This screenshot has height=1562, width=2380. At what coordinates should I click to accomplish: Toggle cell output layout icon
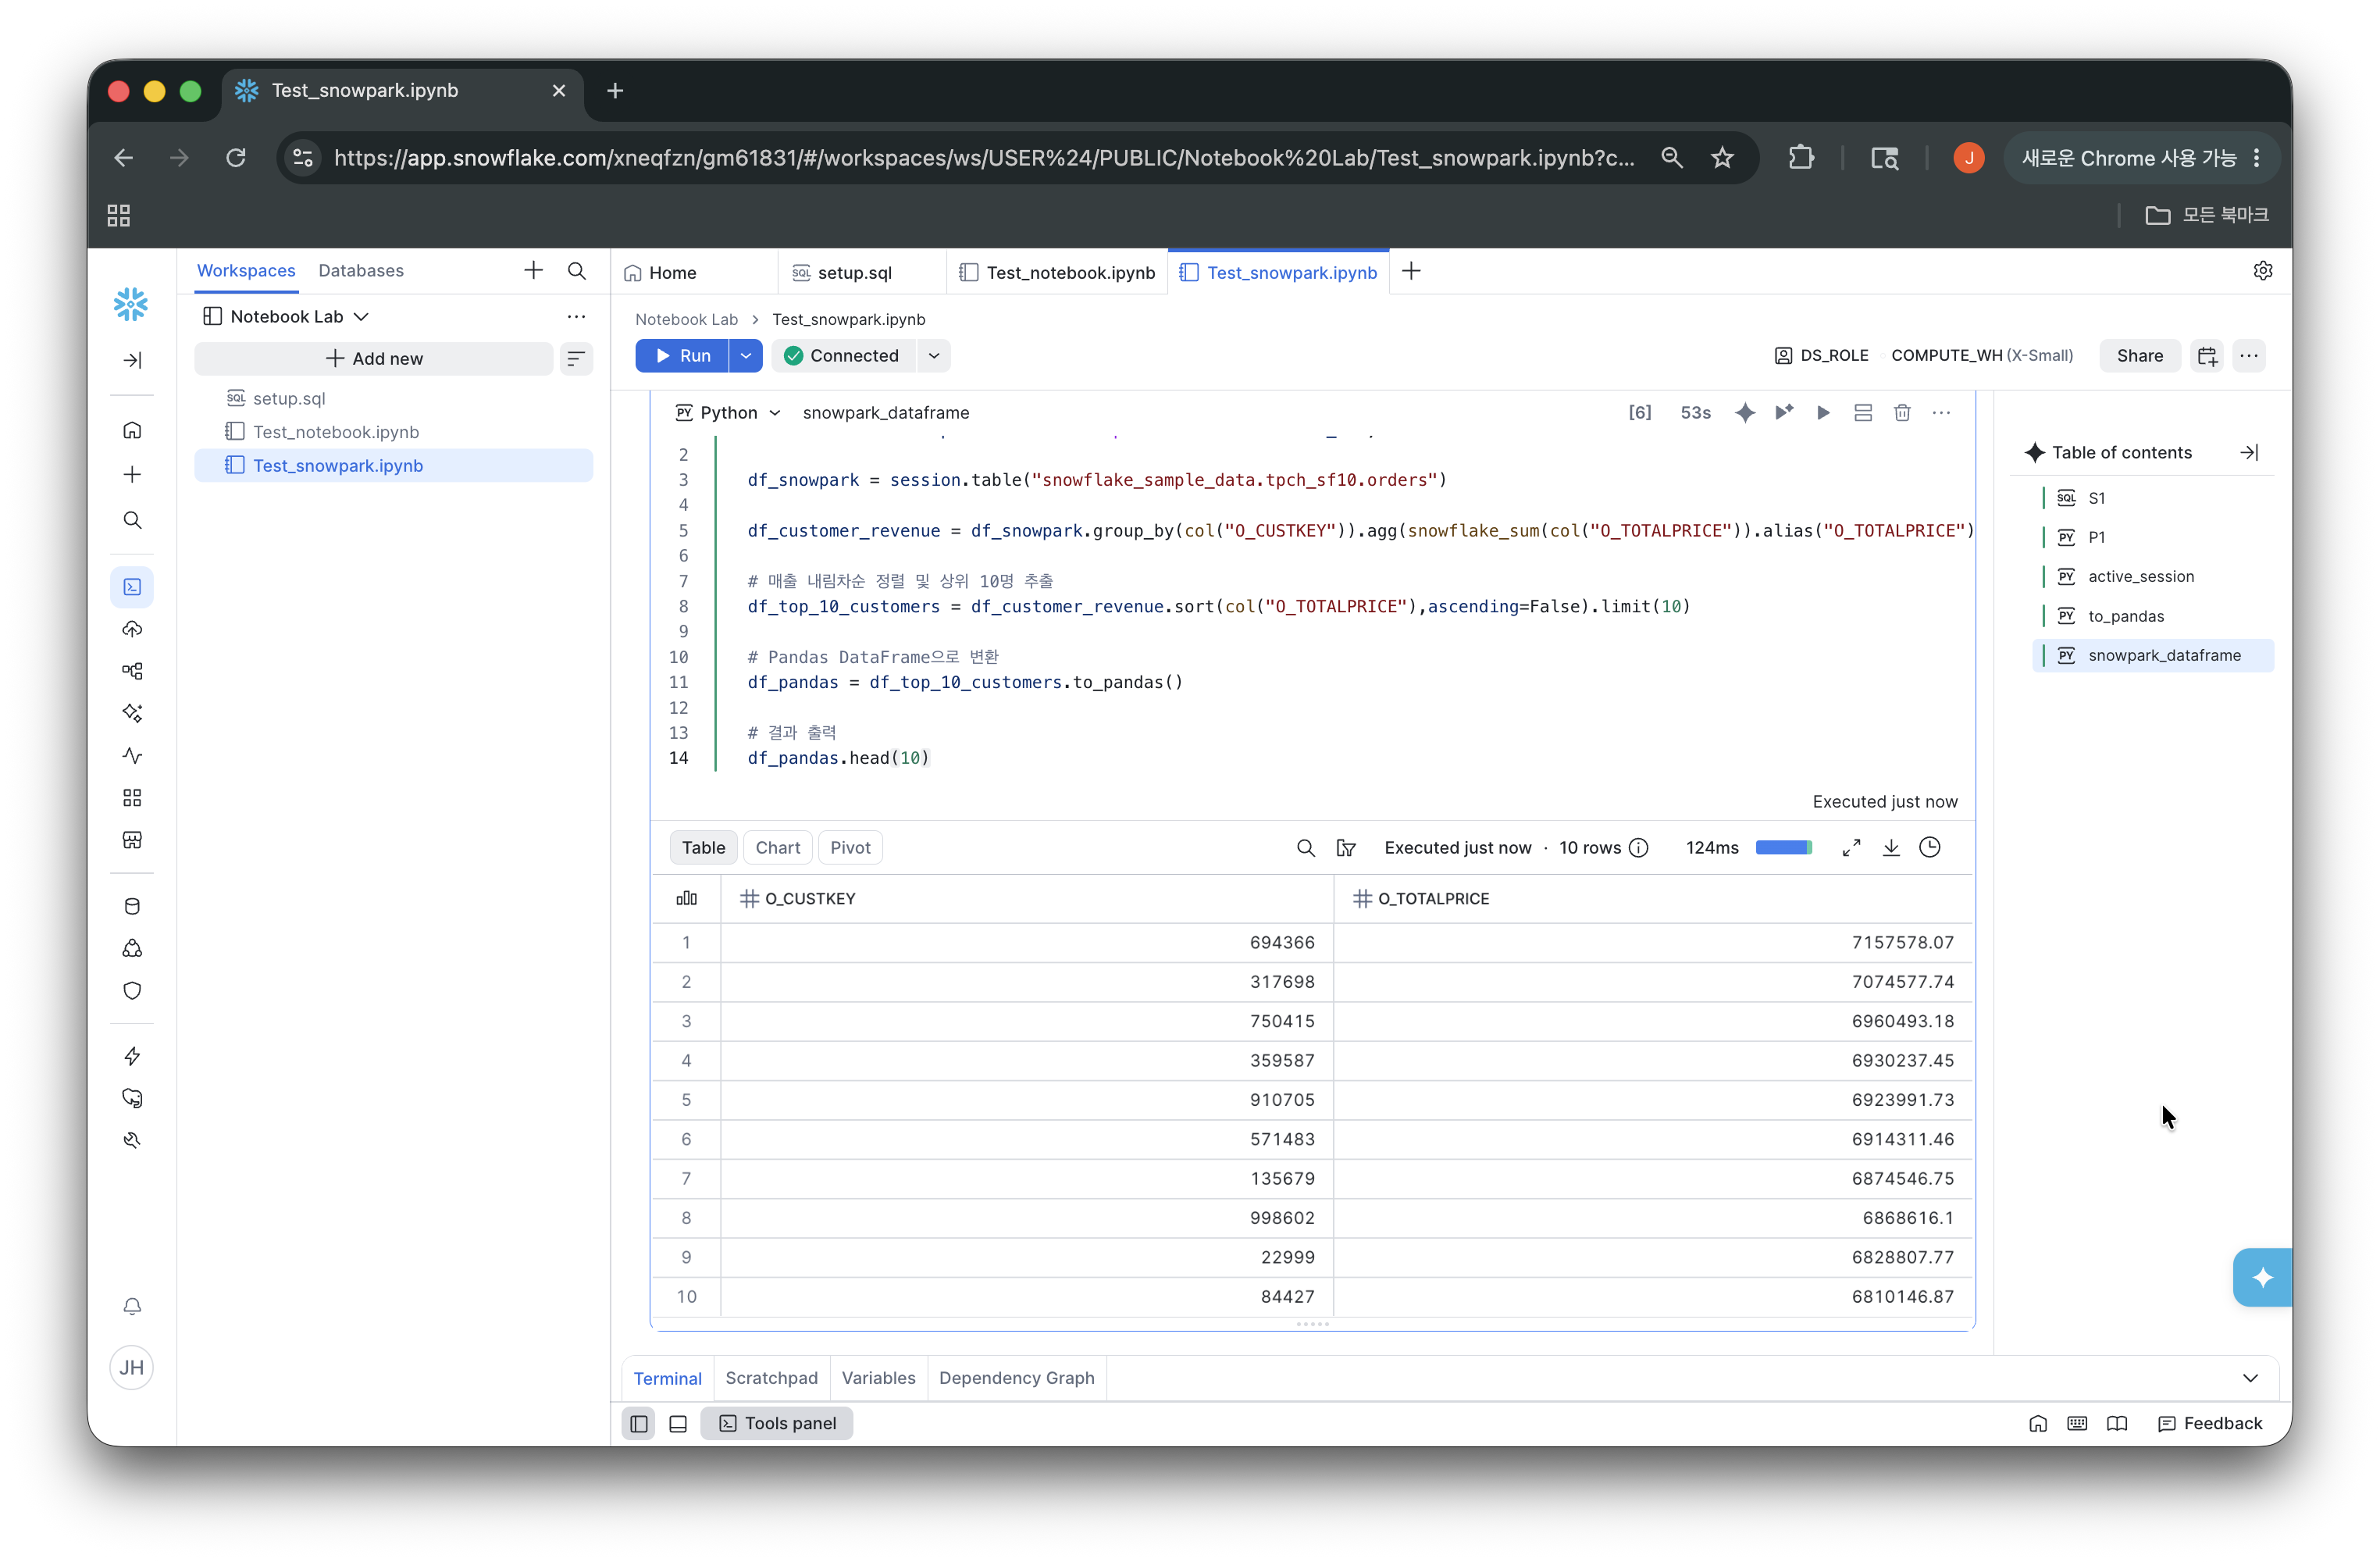(1862, 412)
